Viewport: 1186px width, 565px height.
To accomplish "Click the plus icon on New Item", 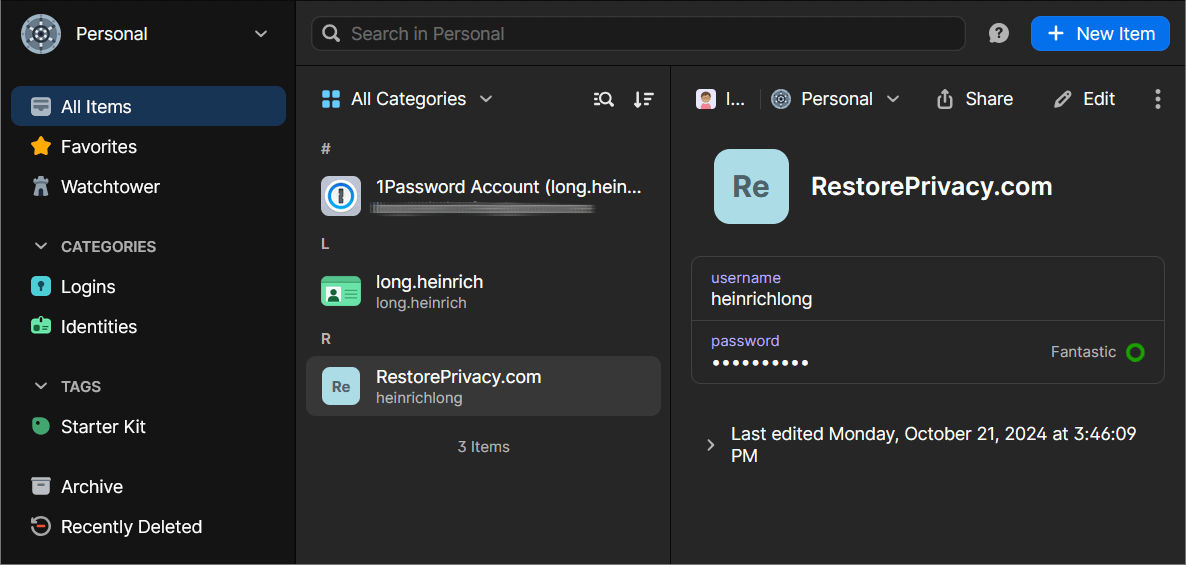I will (x=1056, y=34).
